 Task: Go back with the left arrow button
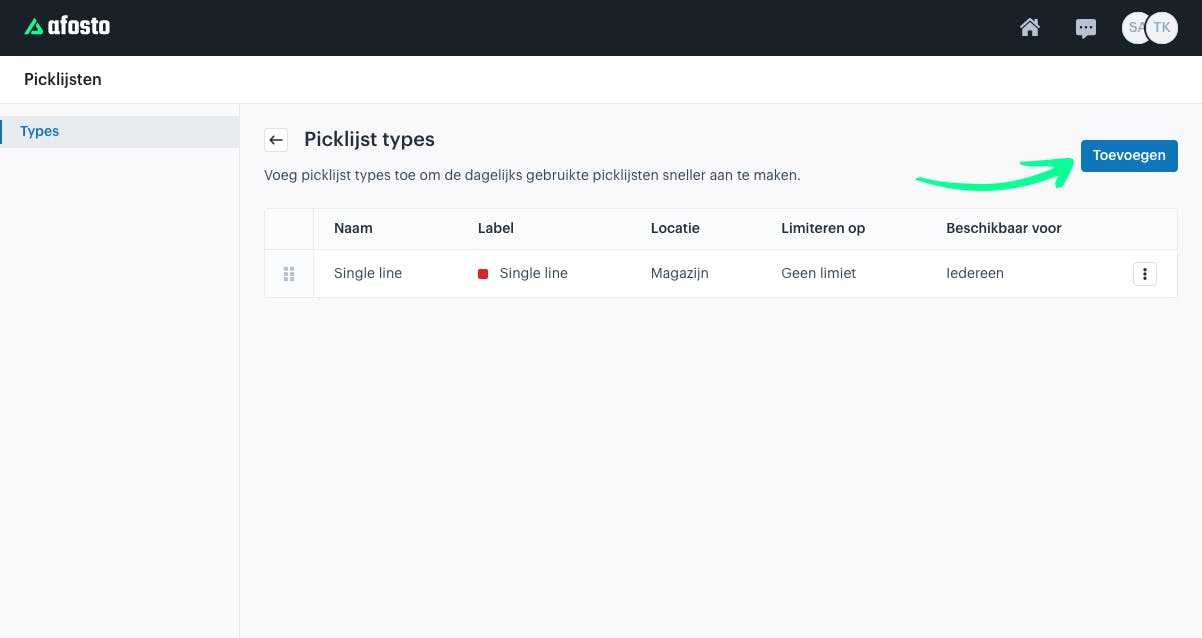[x=277, y=140]
